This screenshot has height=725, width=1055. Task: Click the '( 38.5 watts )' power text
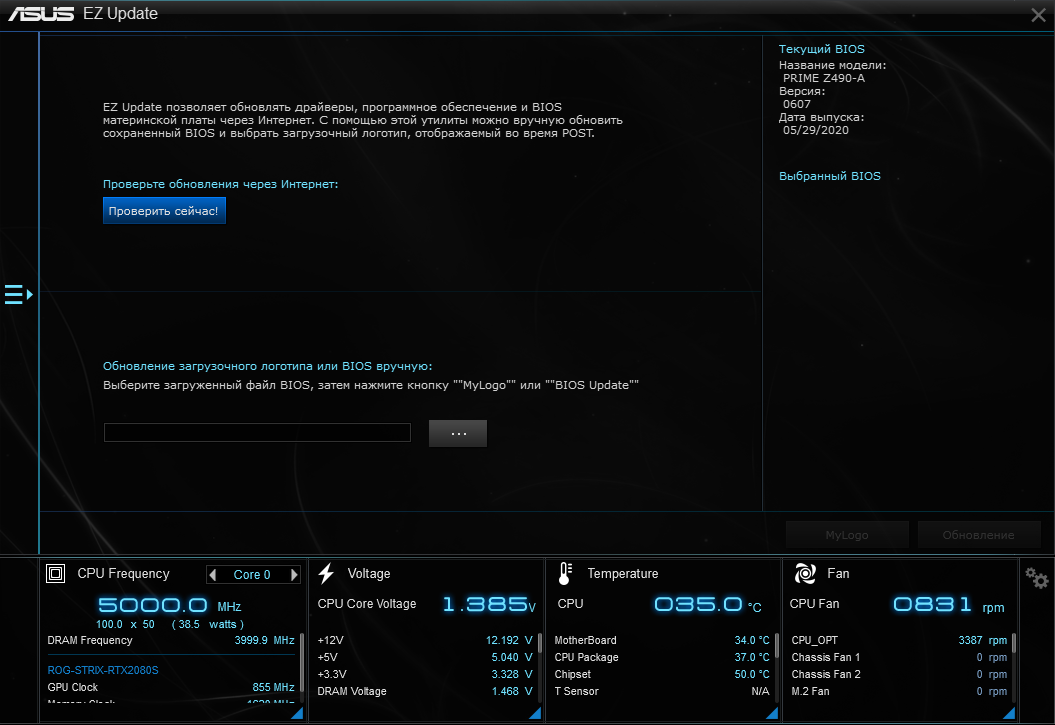(x=208, y=624)
